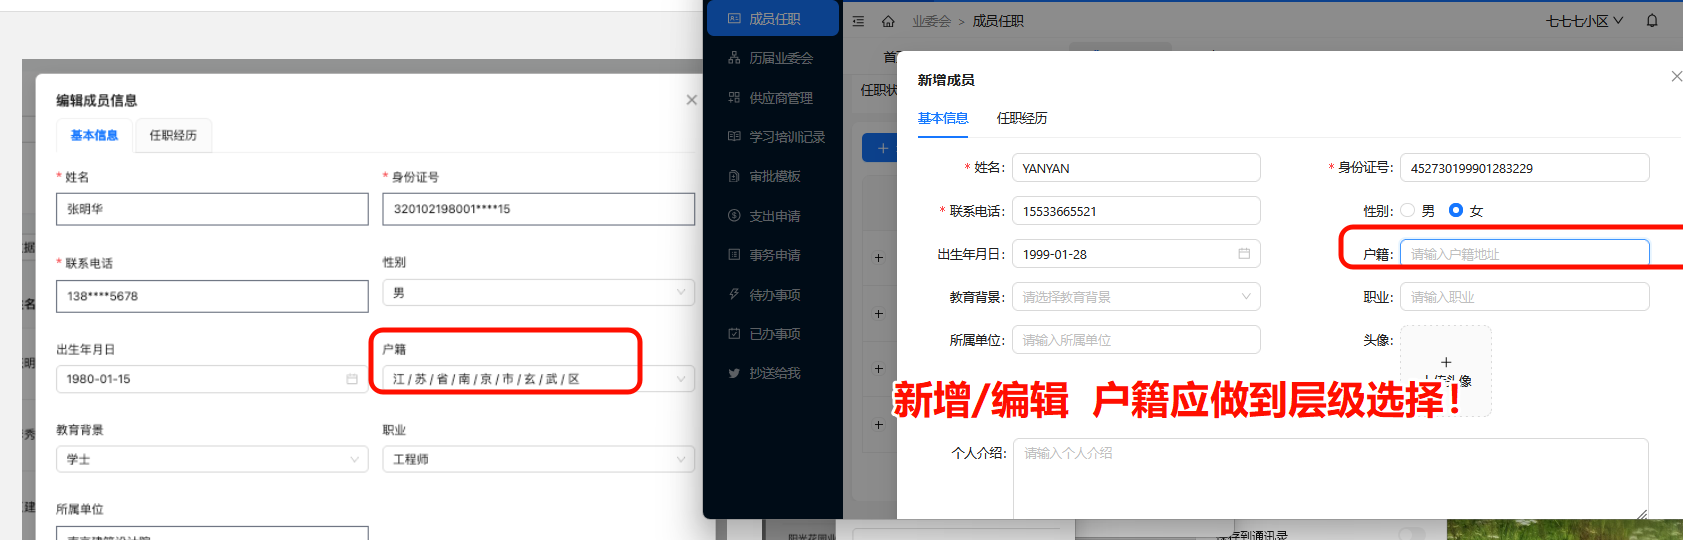1683x540 pixels.
Task: Switch to 任职经历 tab in 编辑成员信息
Action: [x=173, y=135]
